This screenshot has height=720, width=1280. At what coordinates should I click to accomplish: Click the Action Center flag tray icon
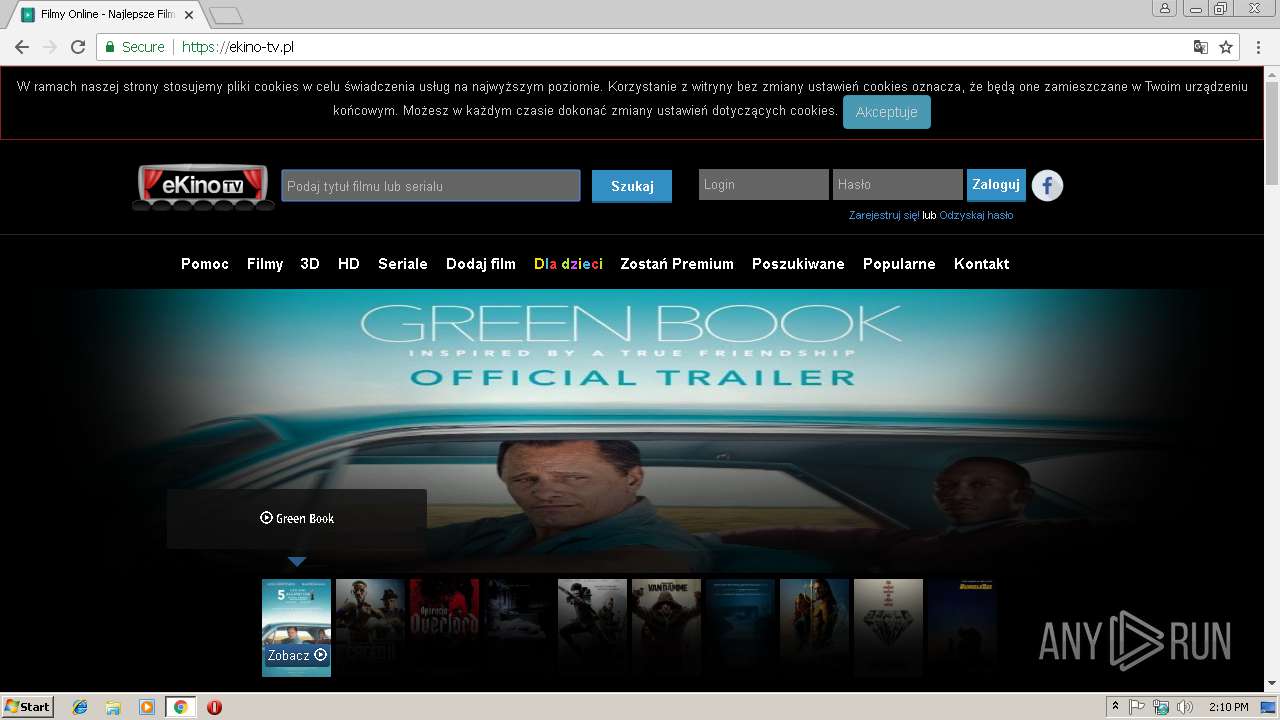point(1137,707)
